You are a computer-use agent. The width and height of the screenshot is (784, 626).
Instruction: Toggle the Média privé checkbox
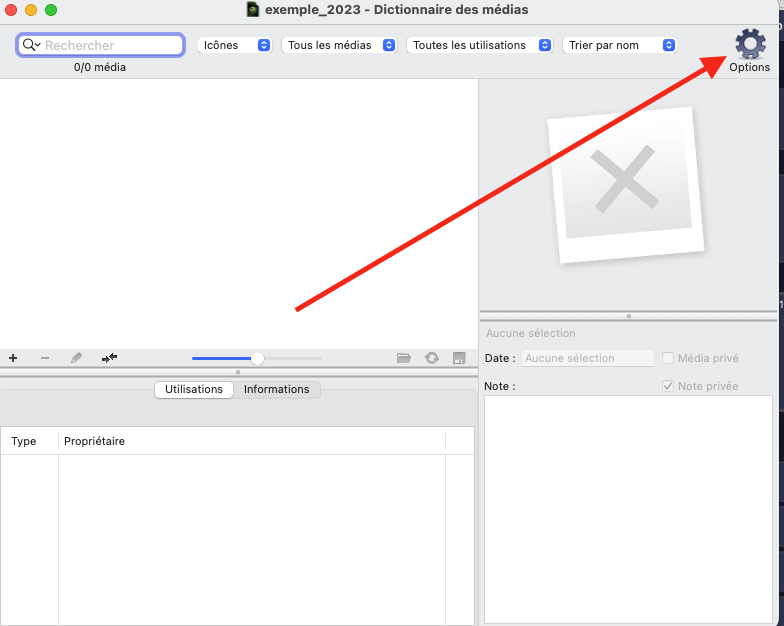pos(668,358)
